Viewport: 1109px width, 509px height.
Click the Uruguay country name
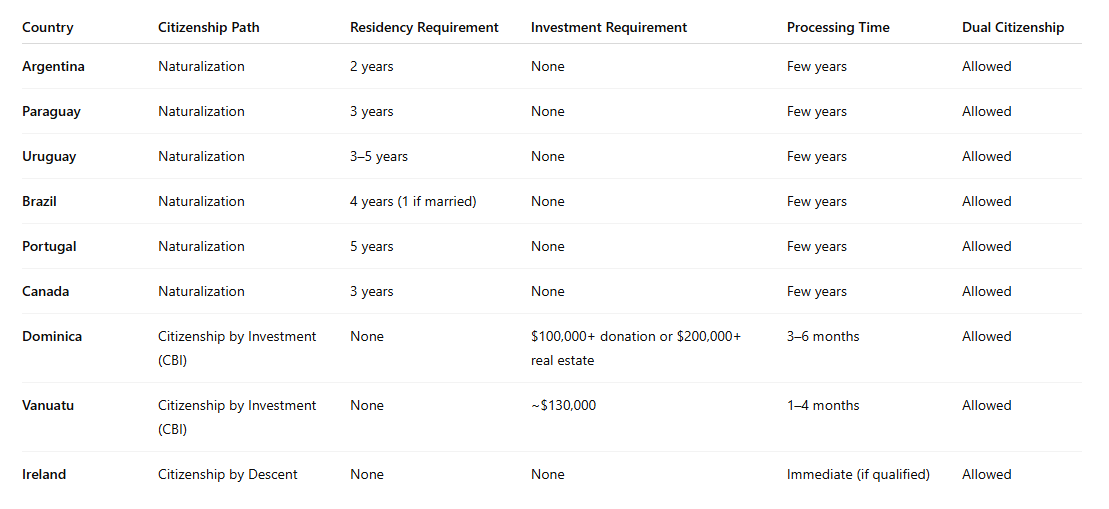(49, 157)
